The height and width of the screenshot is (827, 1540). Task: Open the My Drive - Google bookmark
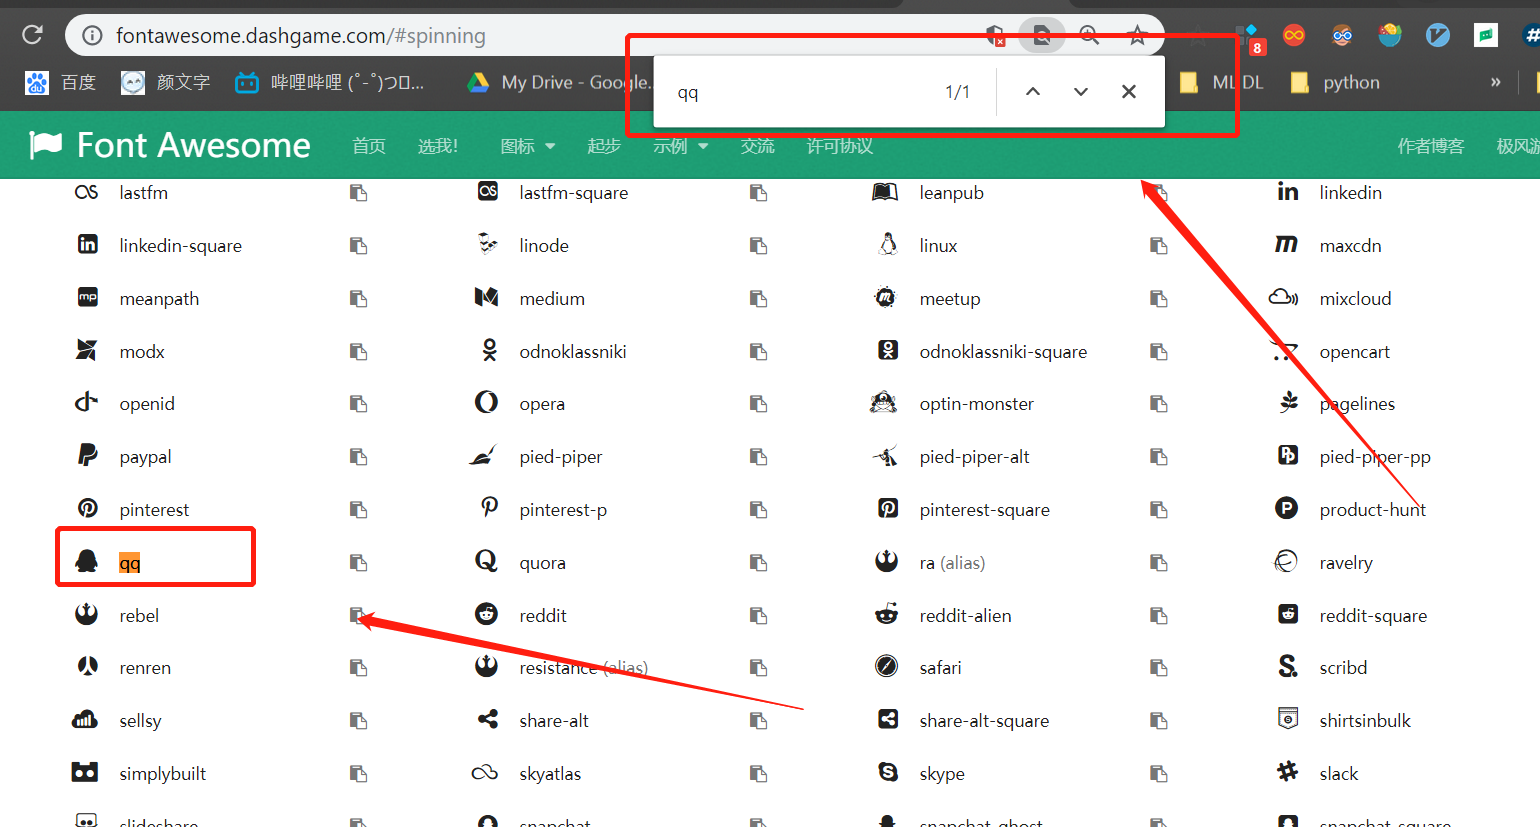(x=560, y=82)
